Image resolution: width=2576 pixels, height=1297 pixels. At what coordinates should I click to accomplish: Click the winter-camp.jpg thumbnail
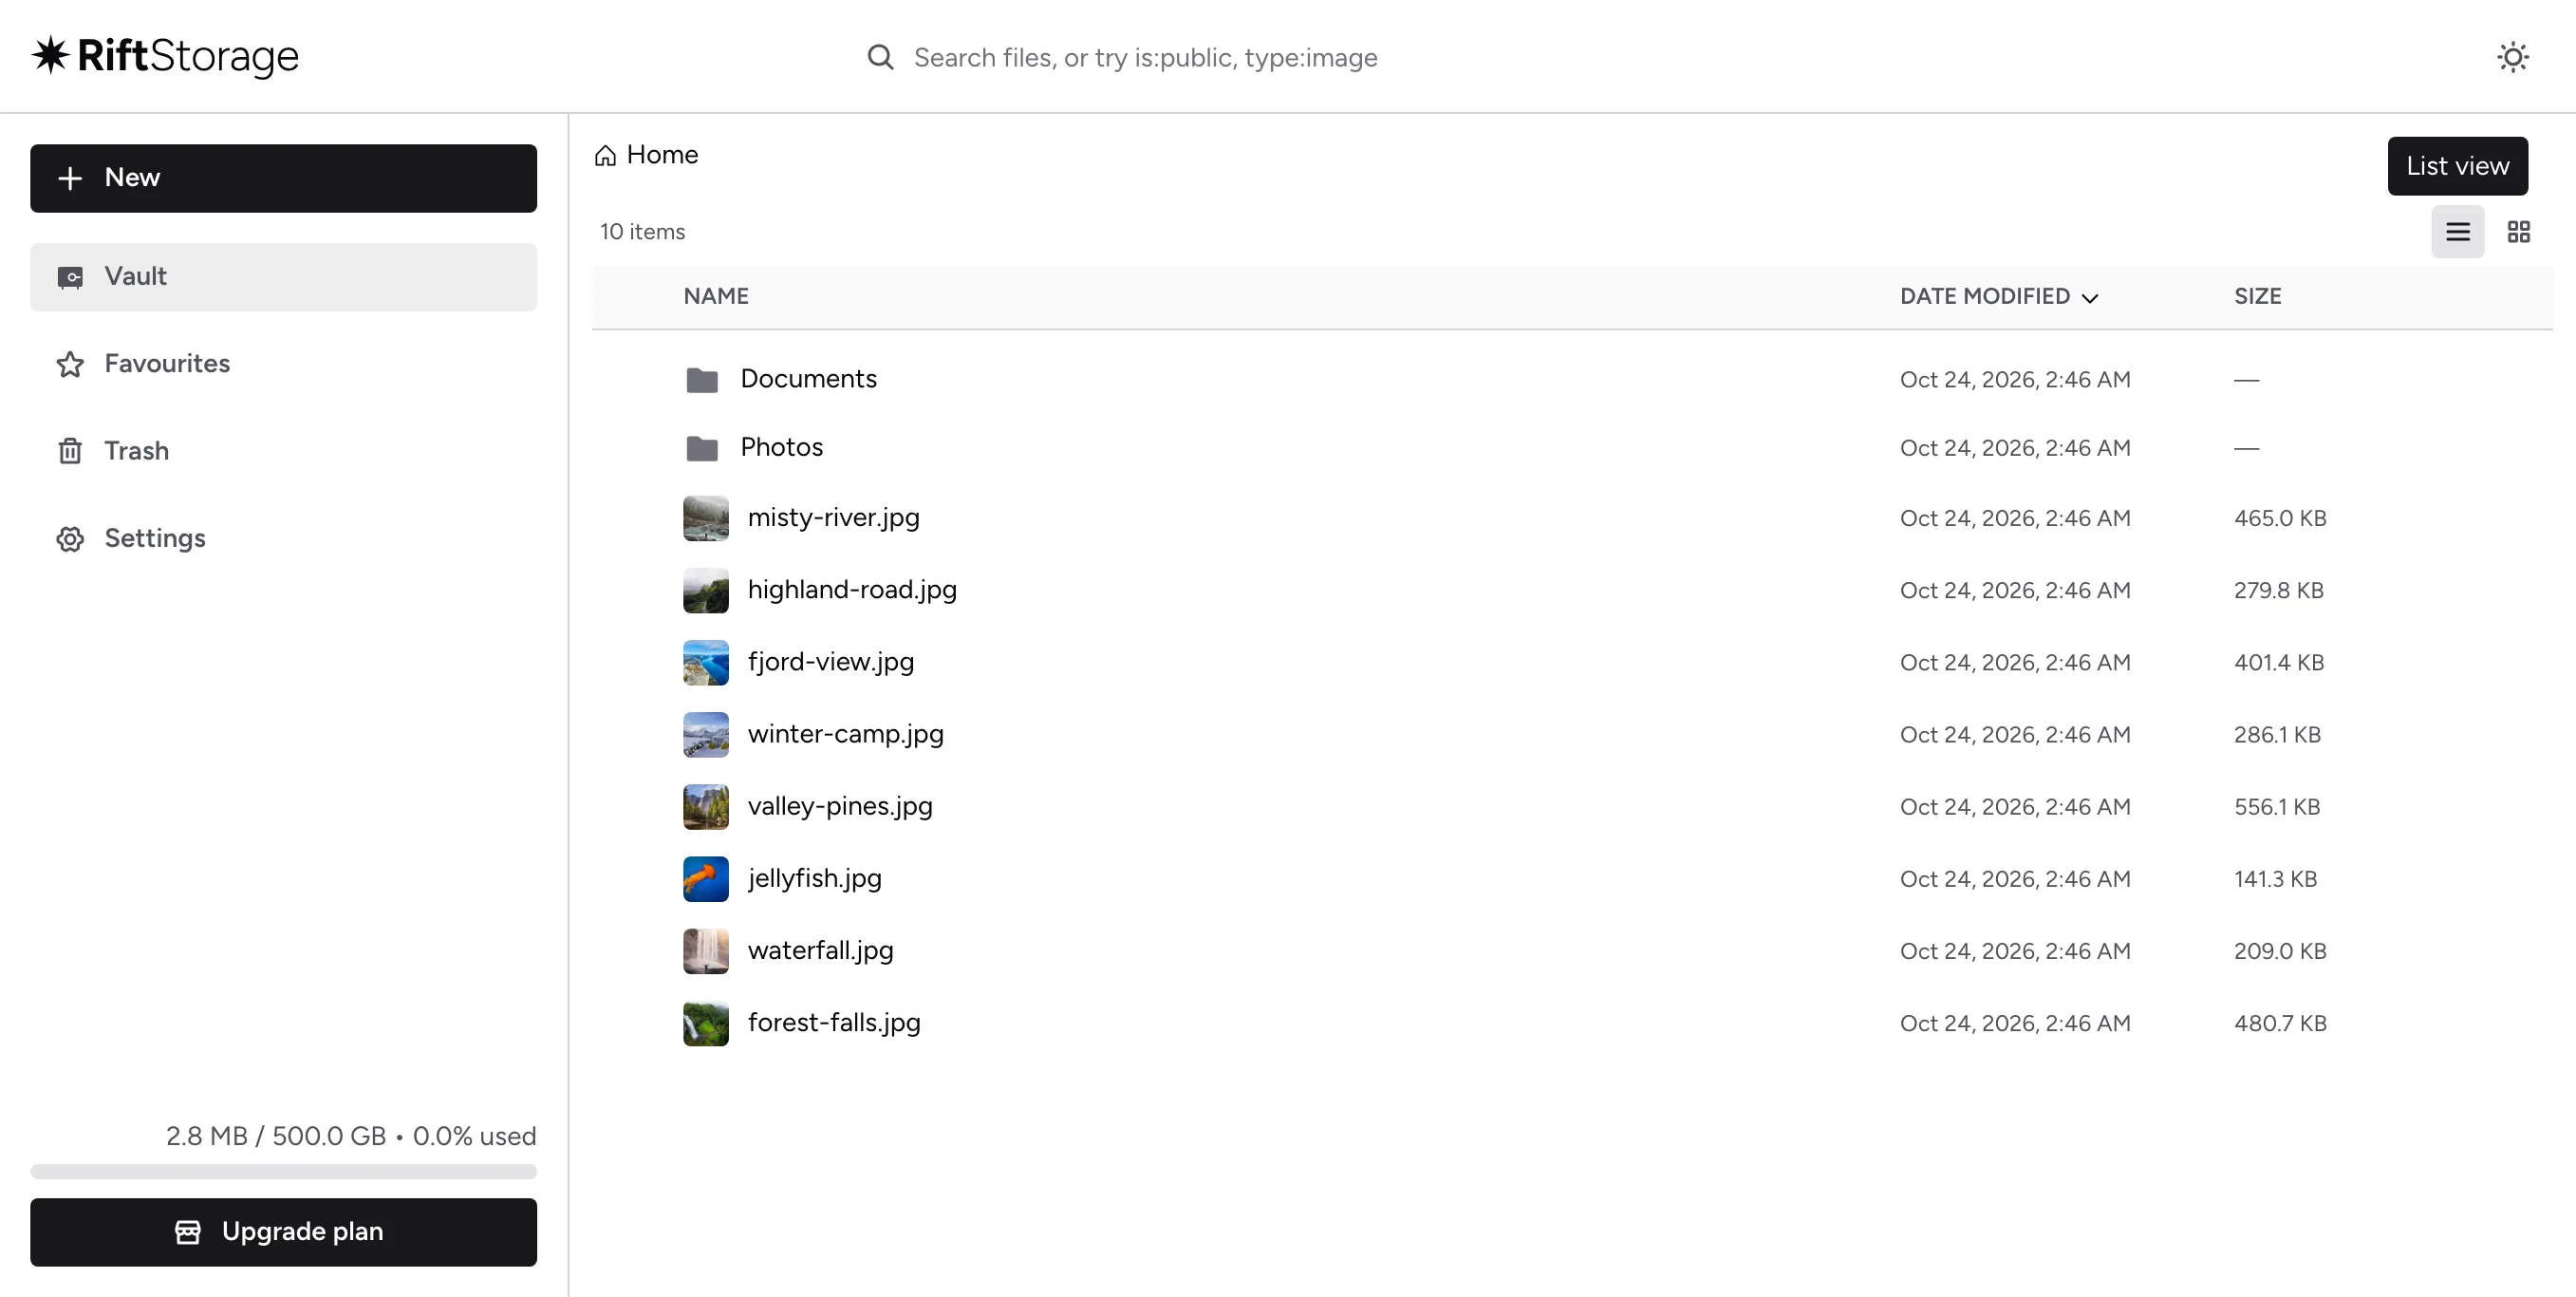tap(706, 734)
